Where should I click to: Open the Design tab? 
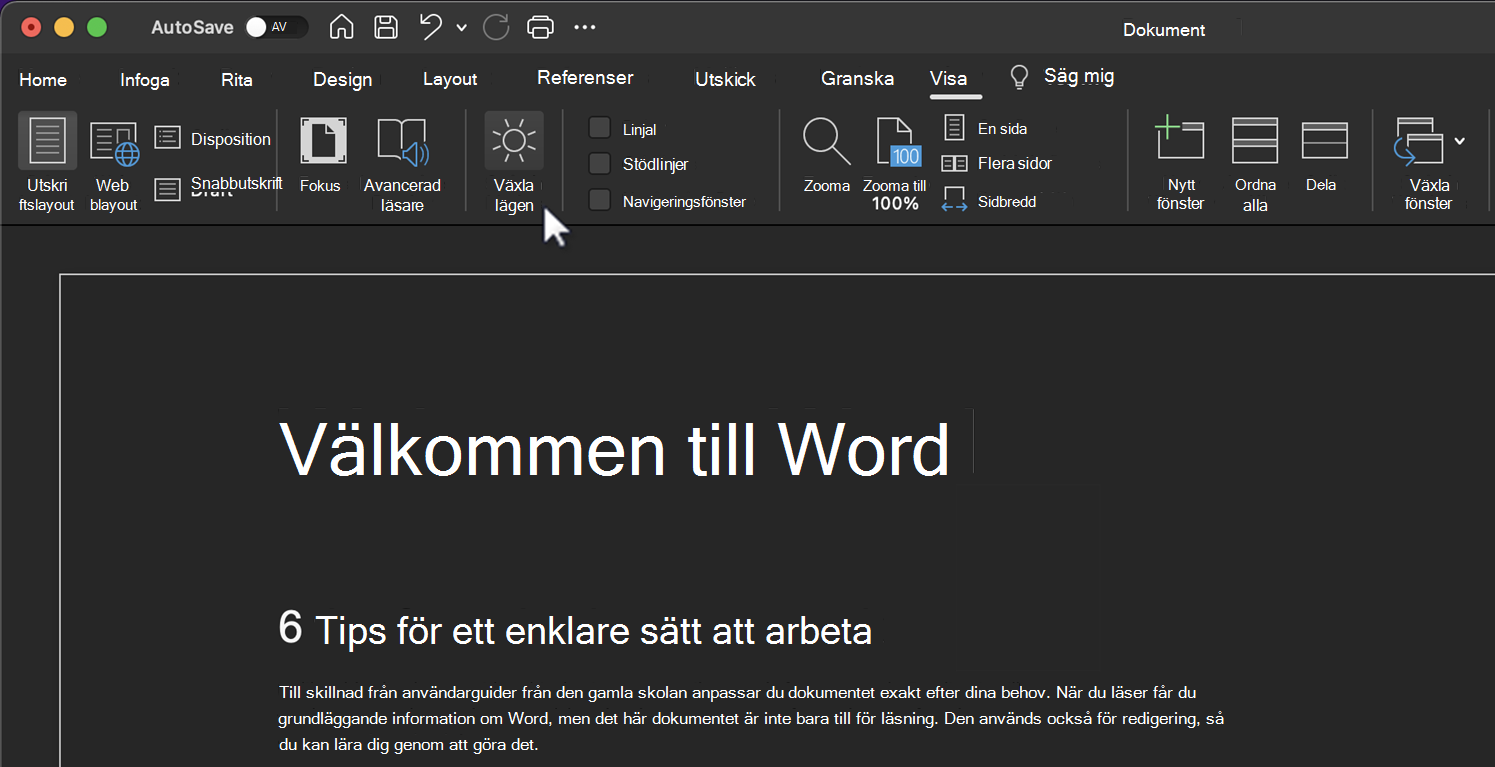[342, 80]
